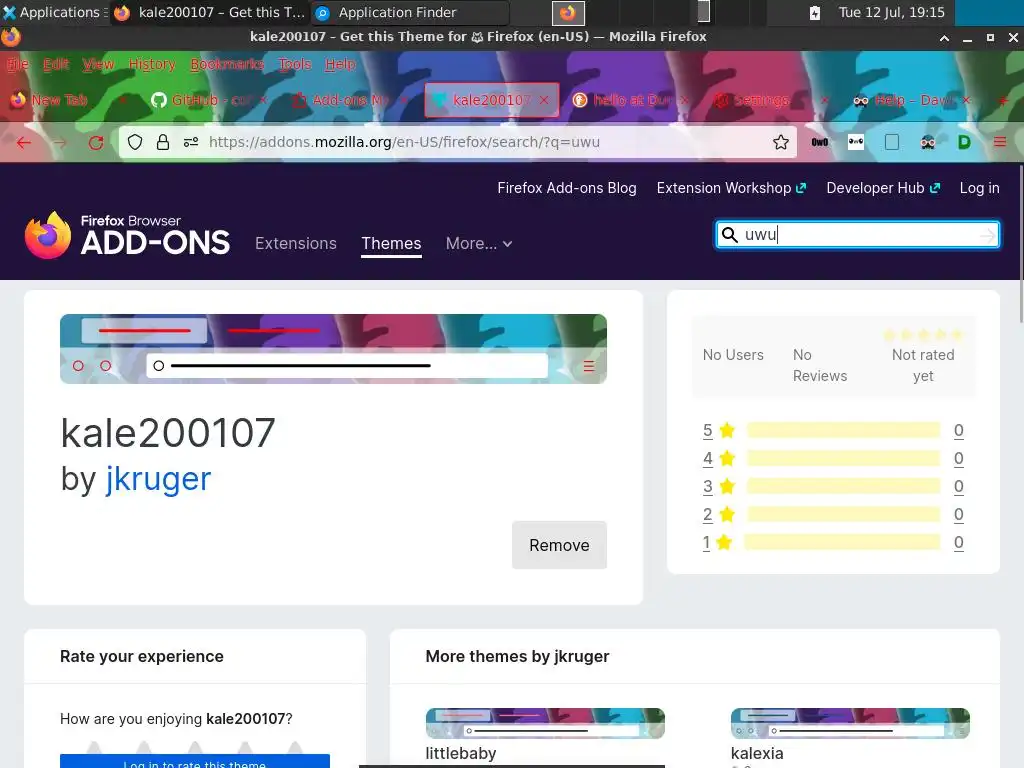Open the Firefox hamburger menu

click(1000, 142)
